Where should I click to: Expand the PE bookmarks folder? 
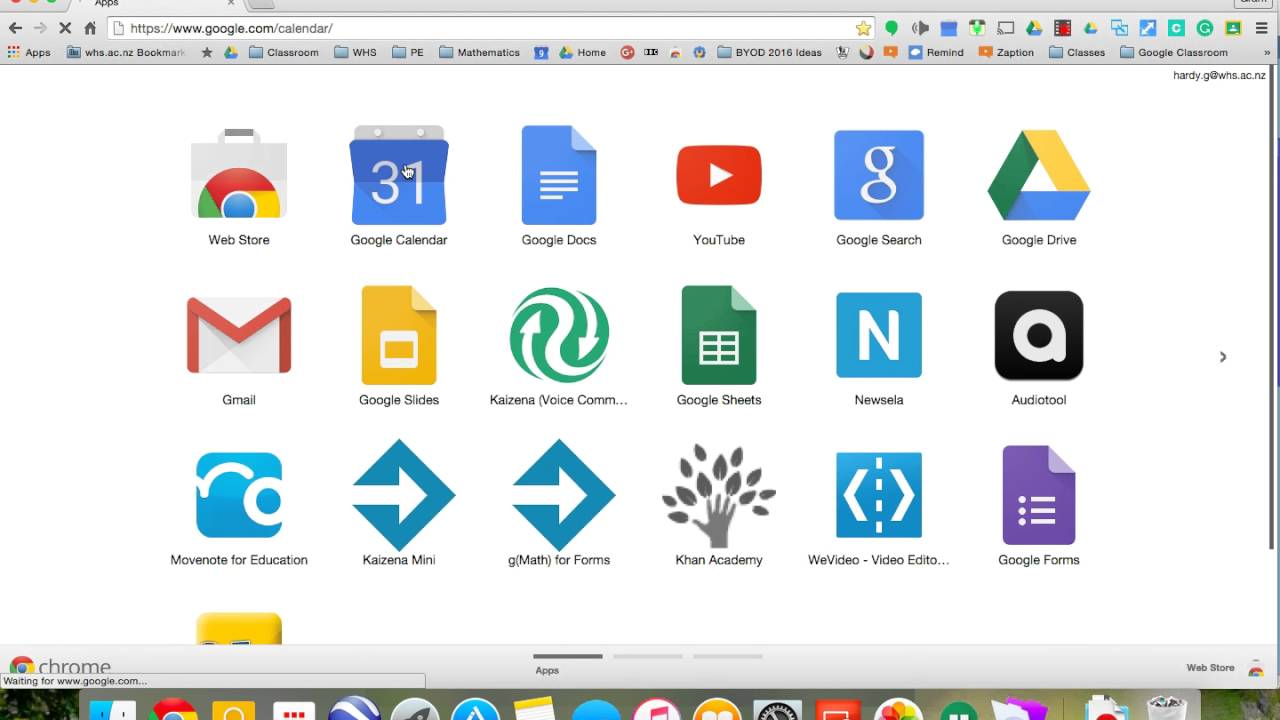pyautogui.click(x=408, y=52)
